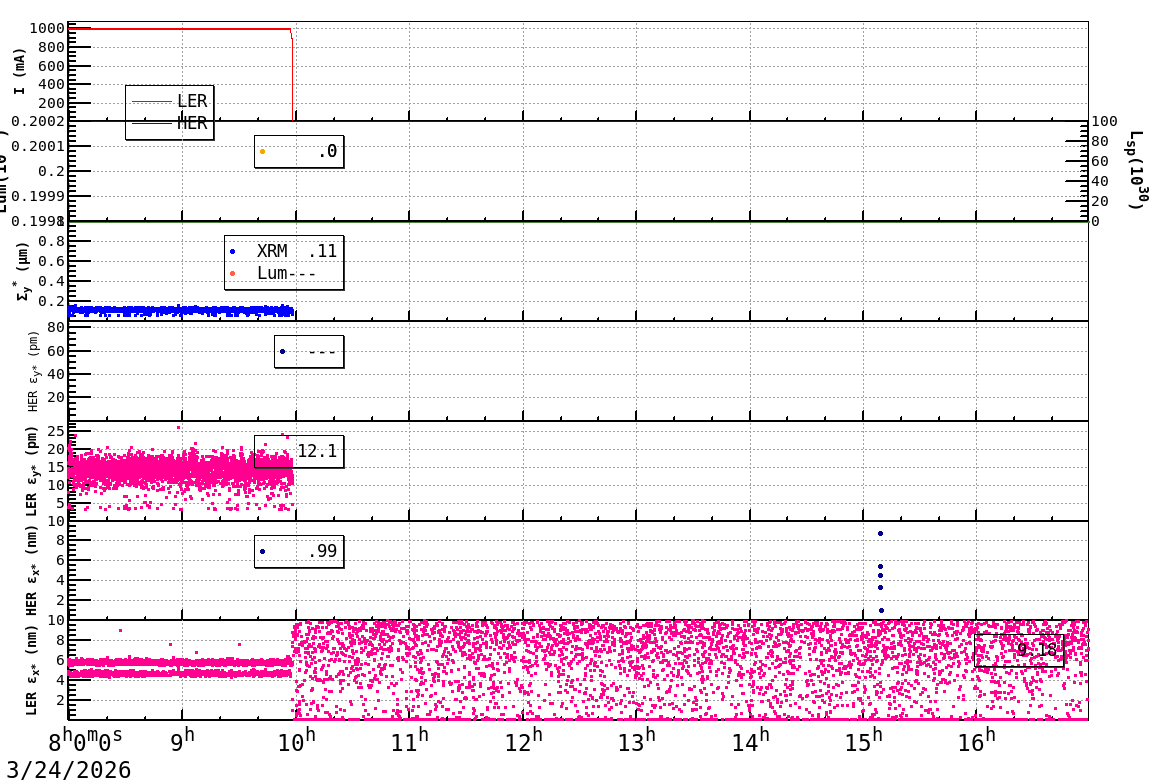1160x782 pixels.
Task: Click the 11h time axis label
Action: point(409,741)
